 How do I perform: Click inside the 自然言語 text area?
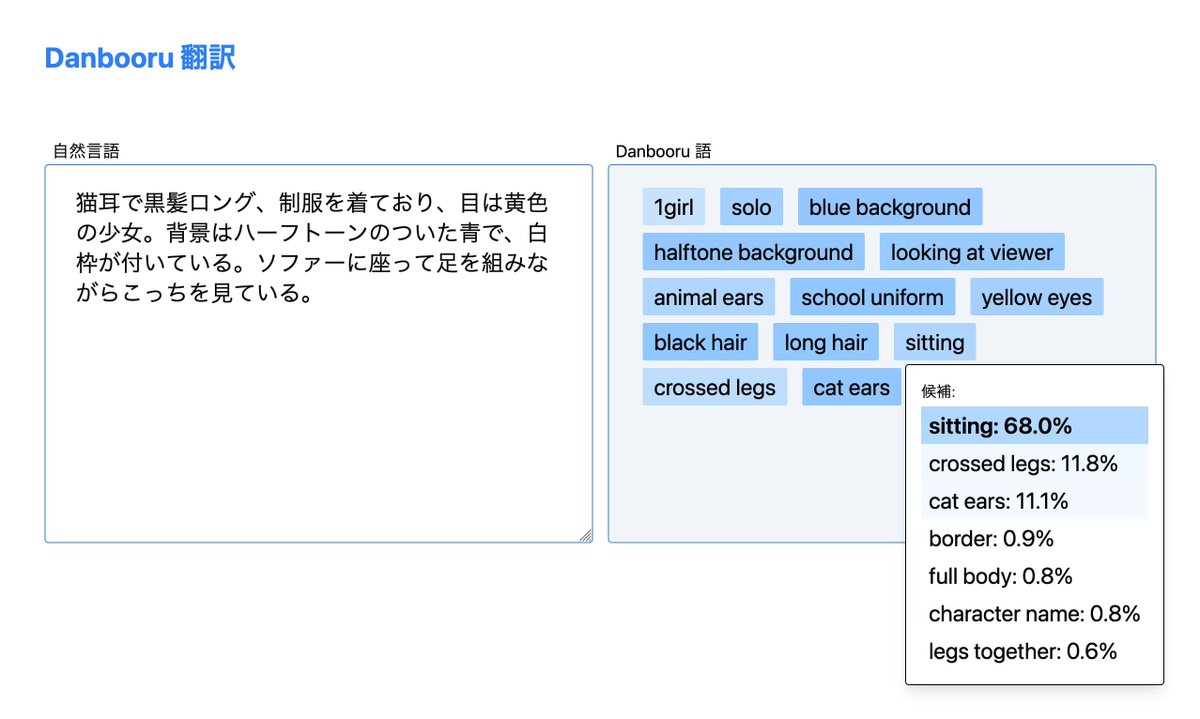pos(319,354)
